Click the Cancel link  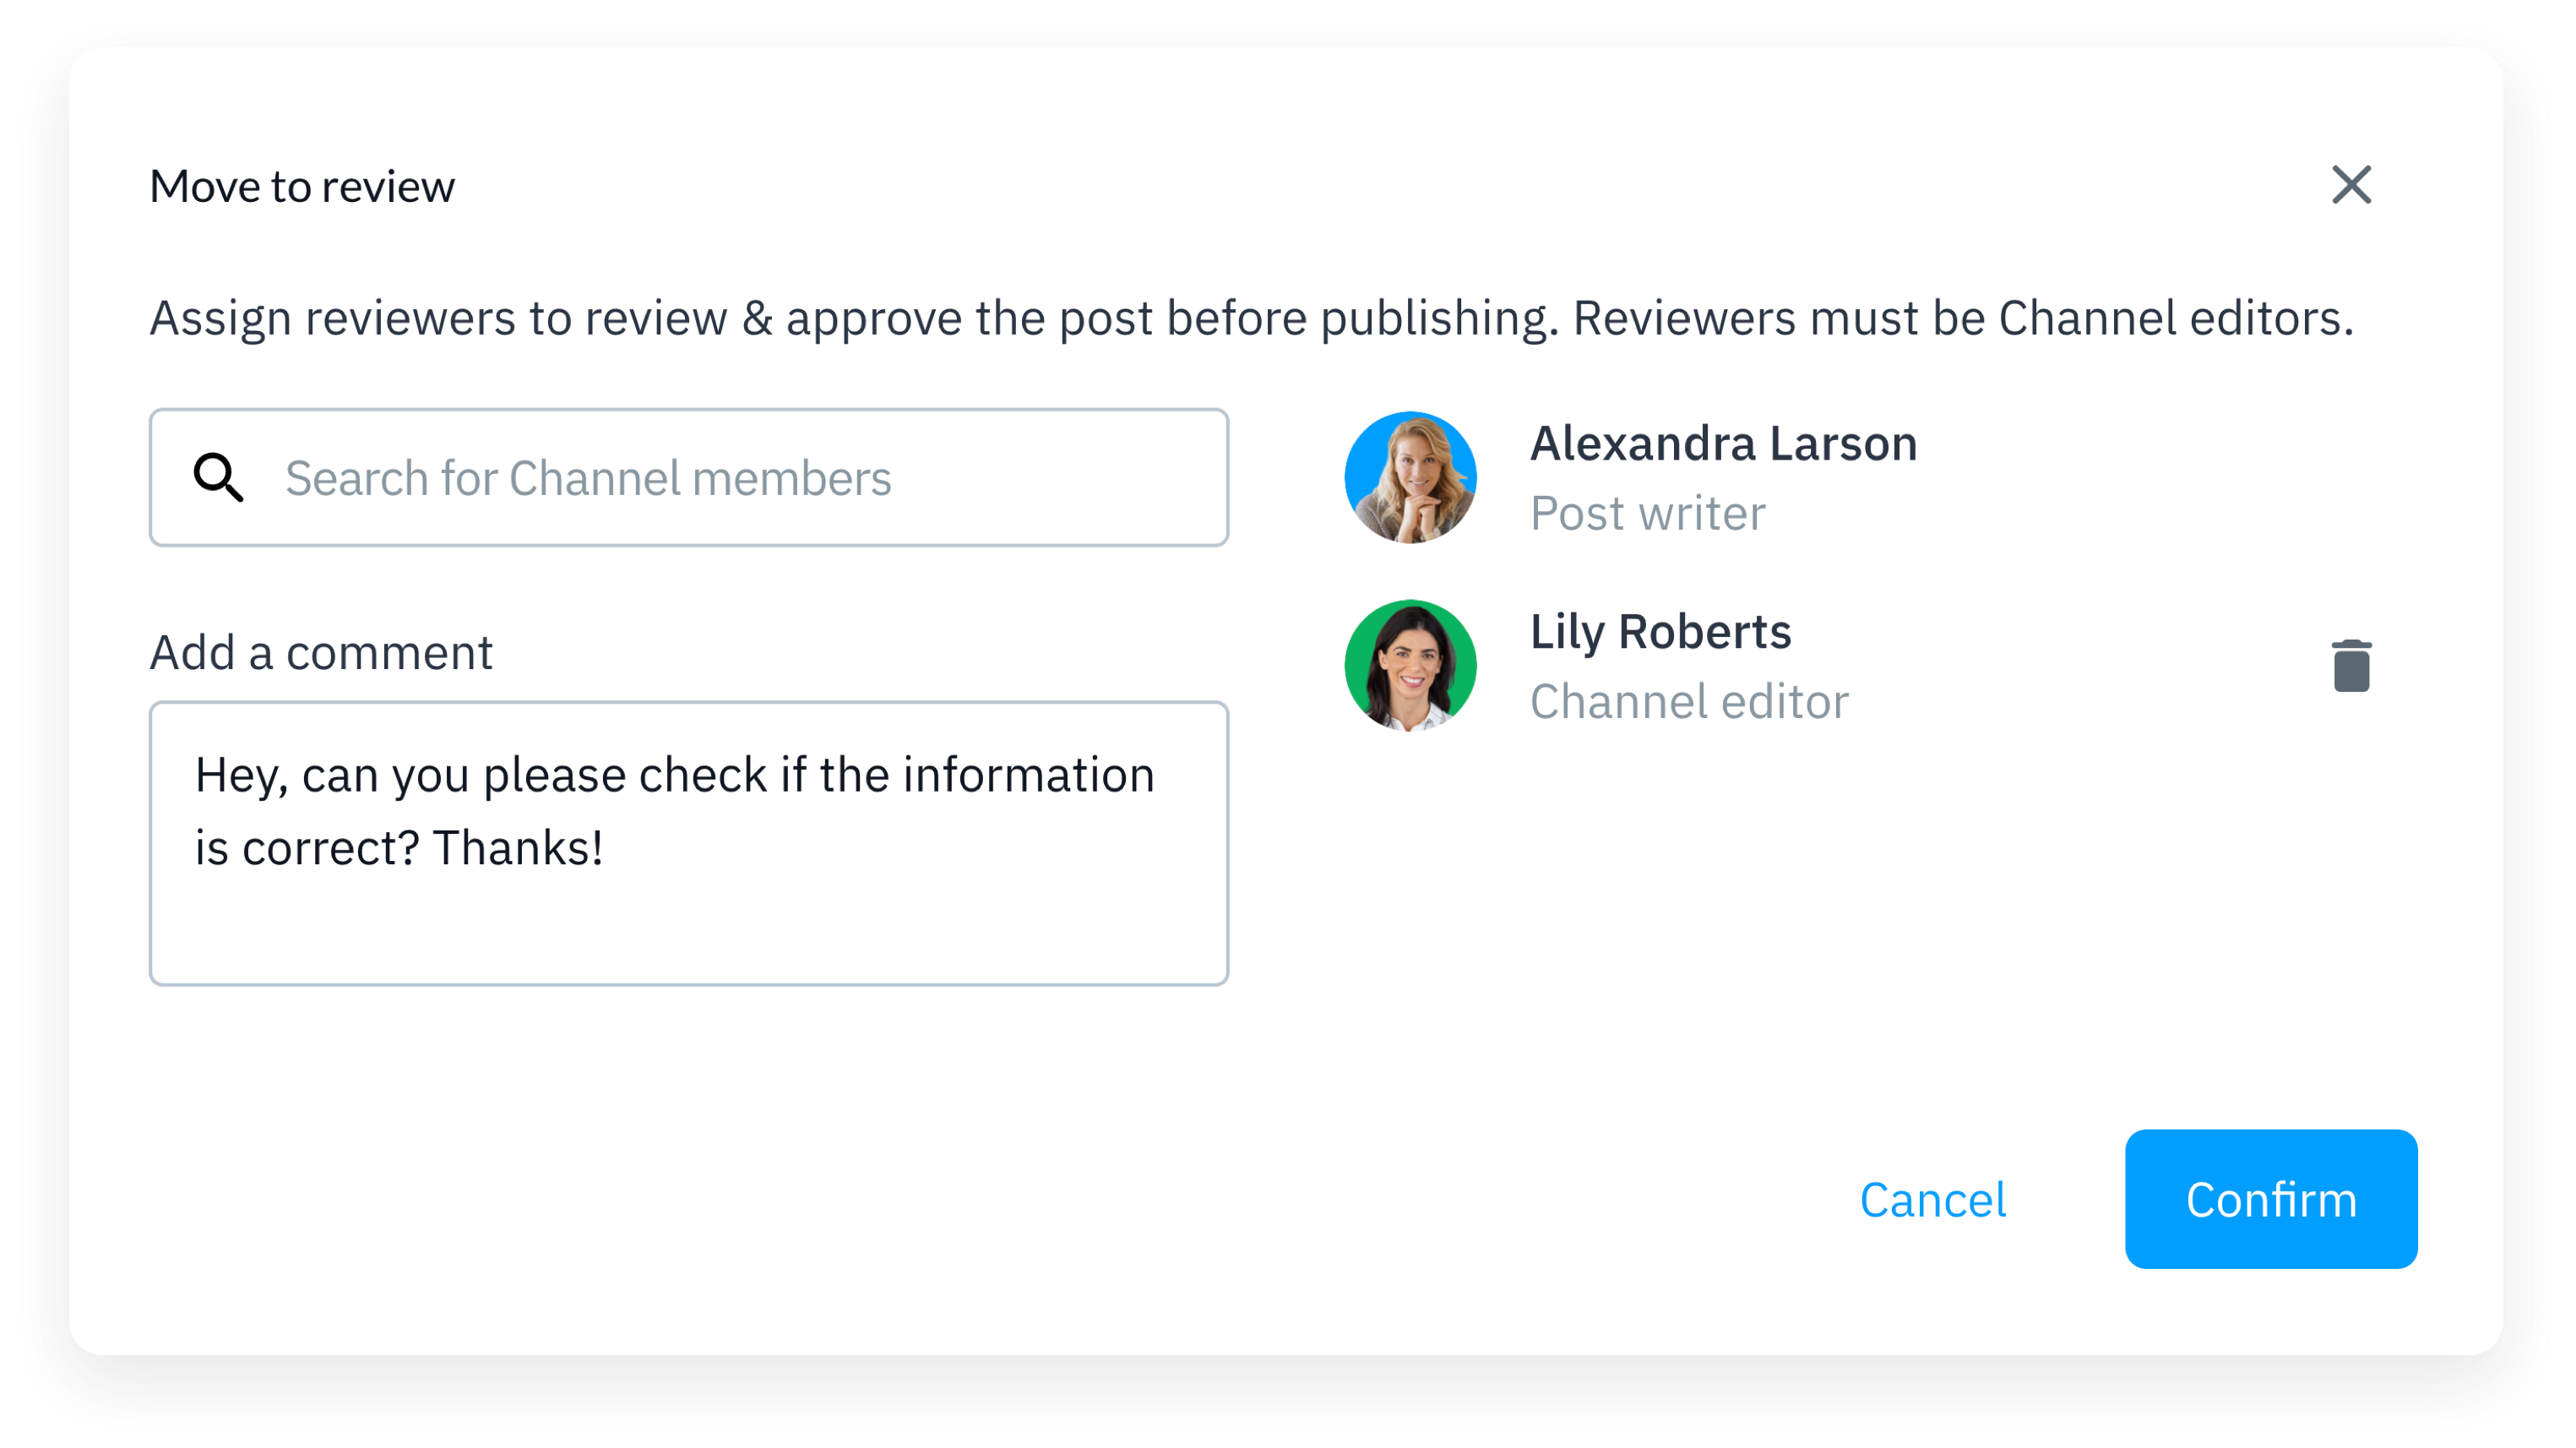(x=1932, y=1199)
